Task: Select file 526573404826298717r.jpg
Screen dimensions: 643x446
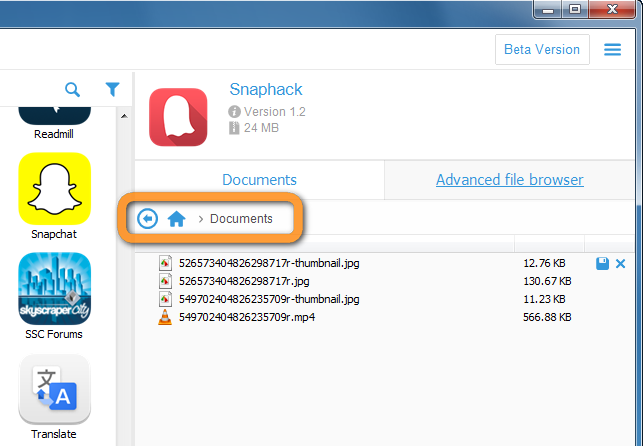Action: (x=244, y=281)
